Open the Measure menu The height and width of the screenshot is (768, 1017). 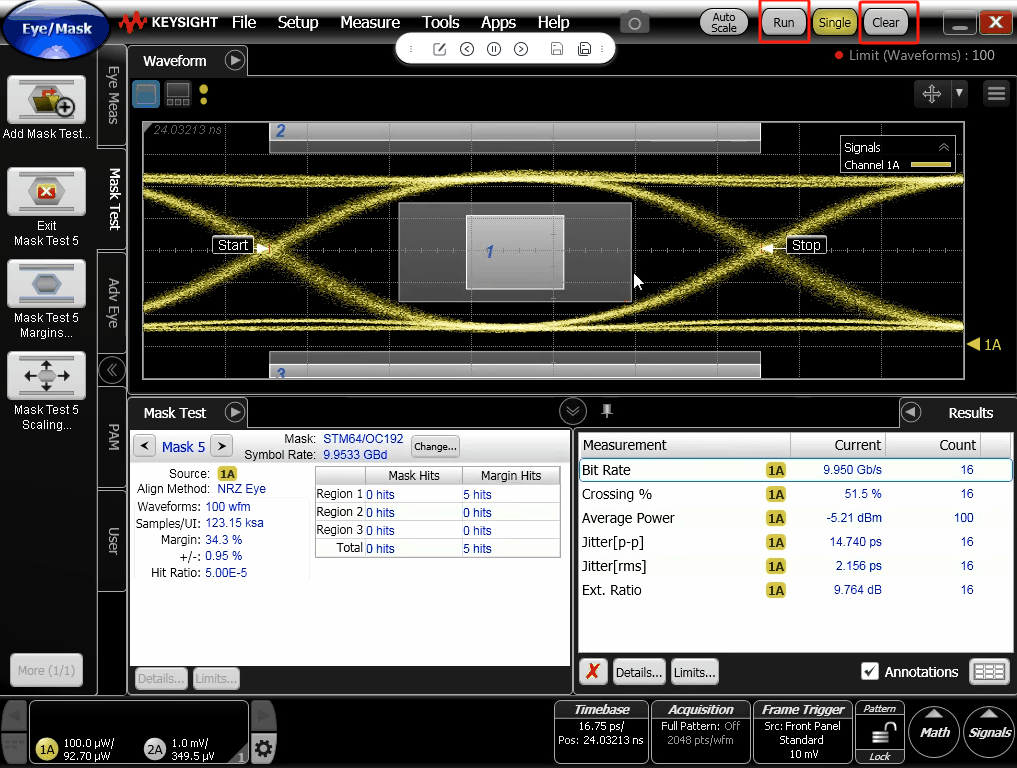pyautogui.click(x=369, y=22)
